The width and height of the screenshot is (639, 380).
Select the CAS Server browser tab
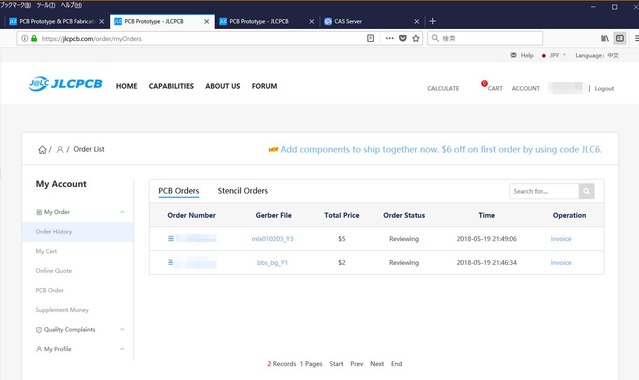[x=372, y=21]
